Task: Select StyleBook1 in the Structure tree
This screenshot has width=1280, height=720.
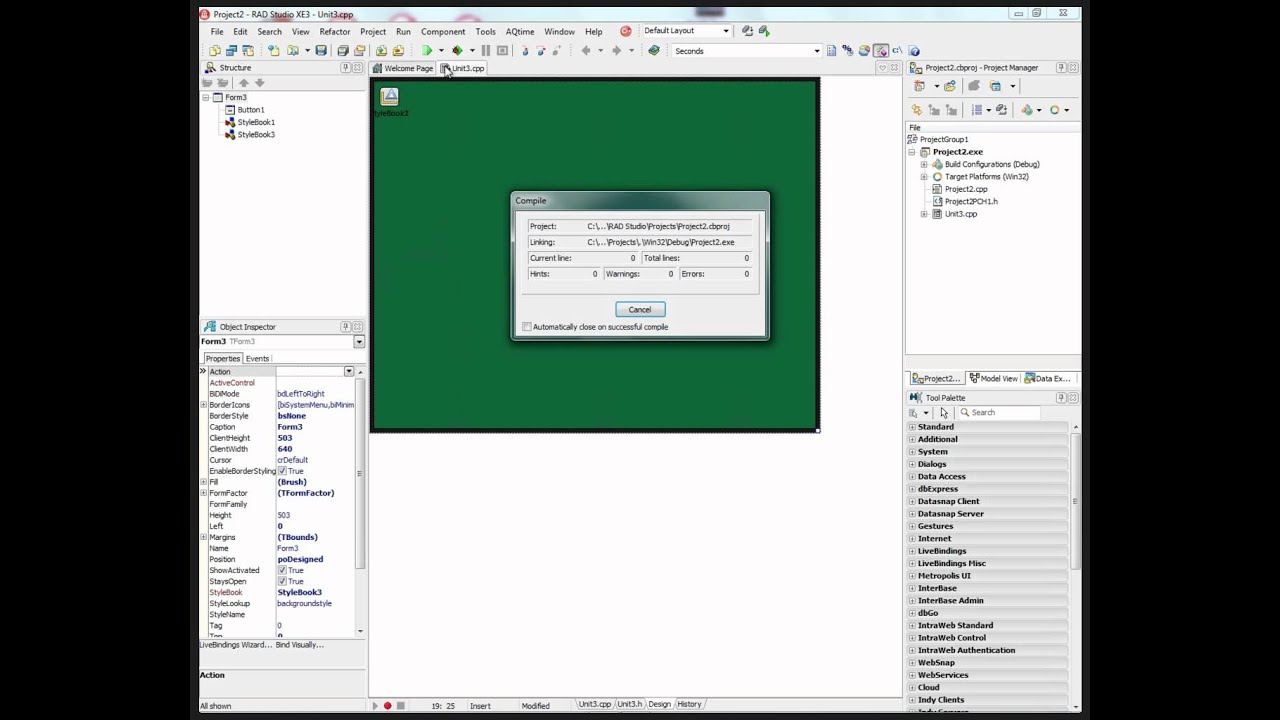Action: [x=256, y=122]
